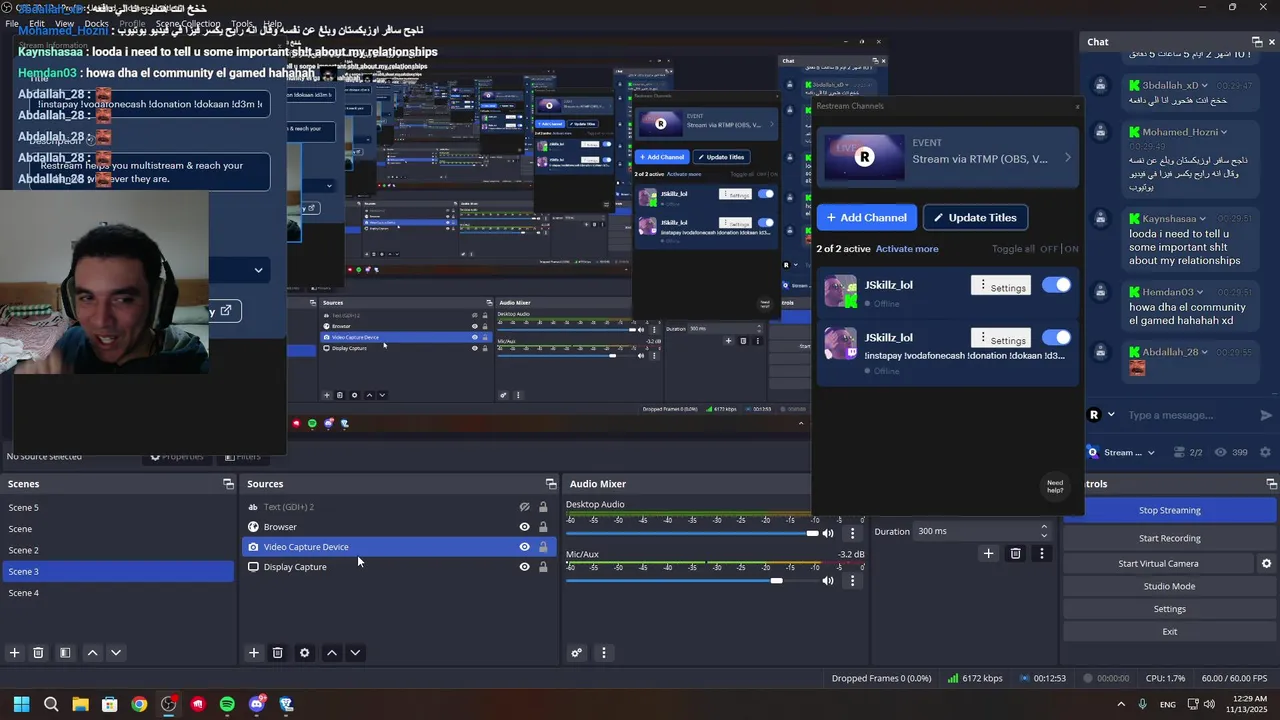Adjust Desktop Audio volume slider
The height and width of the screenshot is (720, 1280).
tap(813, 533)
